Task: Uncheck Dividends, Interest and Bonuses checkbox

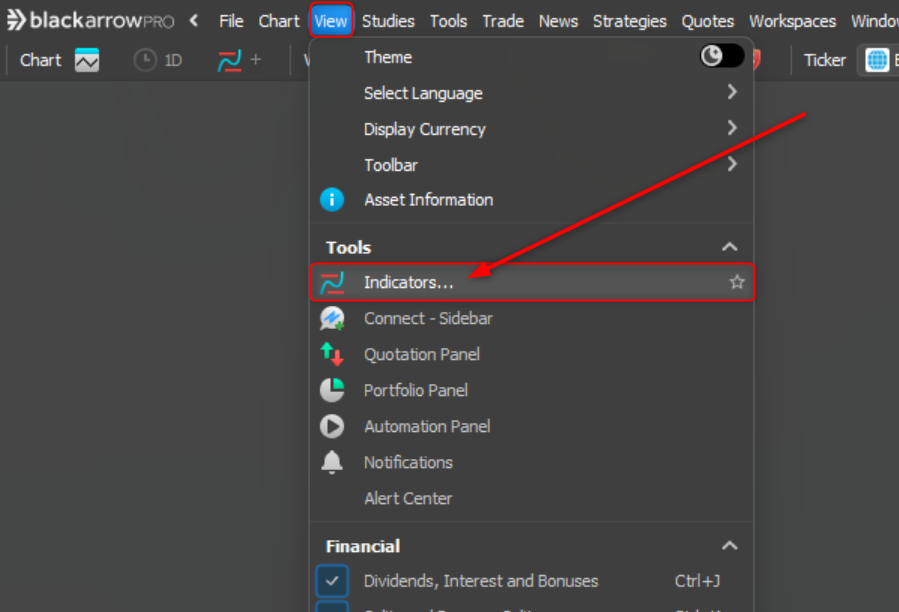Action: click(332, 581)
